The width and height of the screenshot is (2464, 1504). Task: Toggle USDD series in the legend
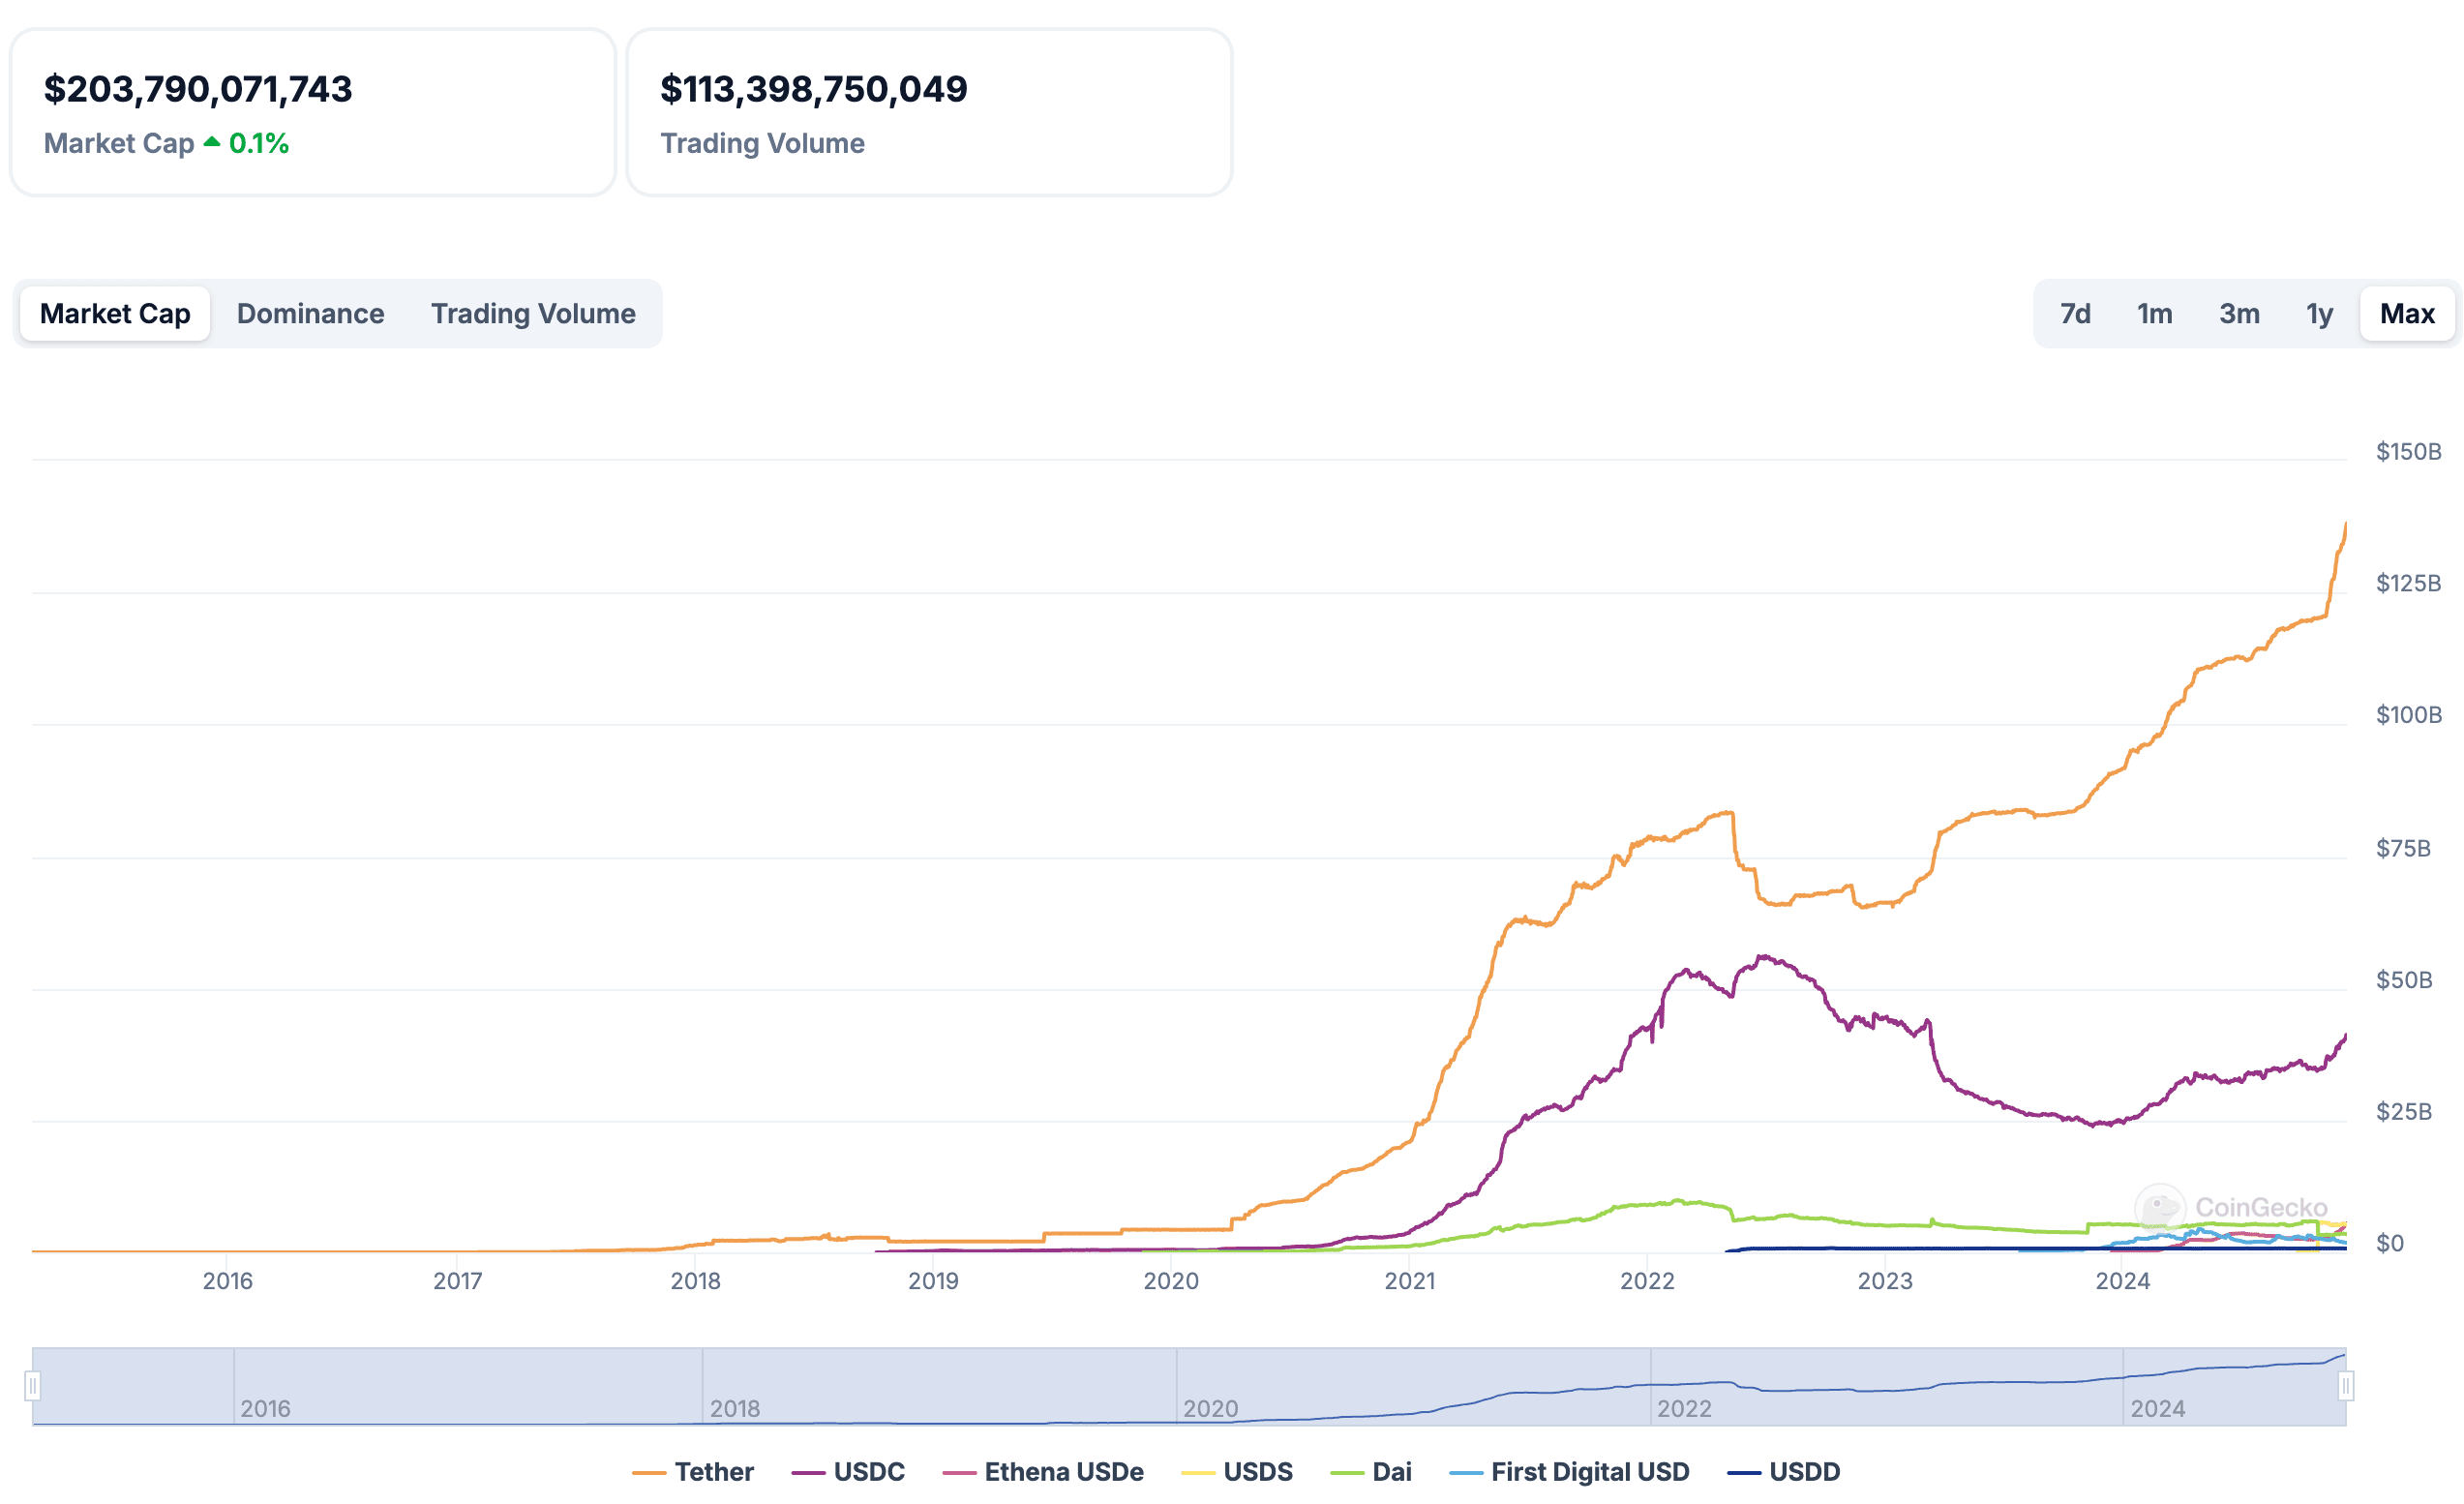tap(1784, 1472)
